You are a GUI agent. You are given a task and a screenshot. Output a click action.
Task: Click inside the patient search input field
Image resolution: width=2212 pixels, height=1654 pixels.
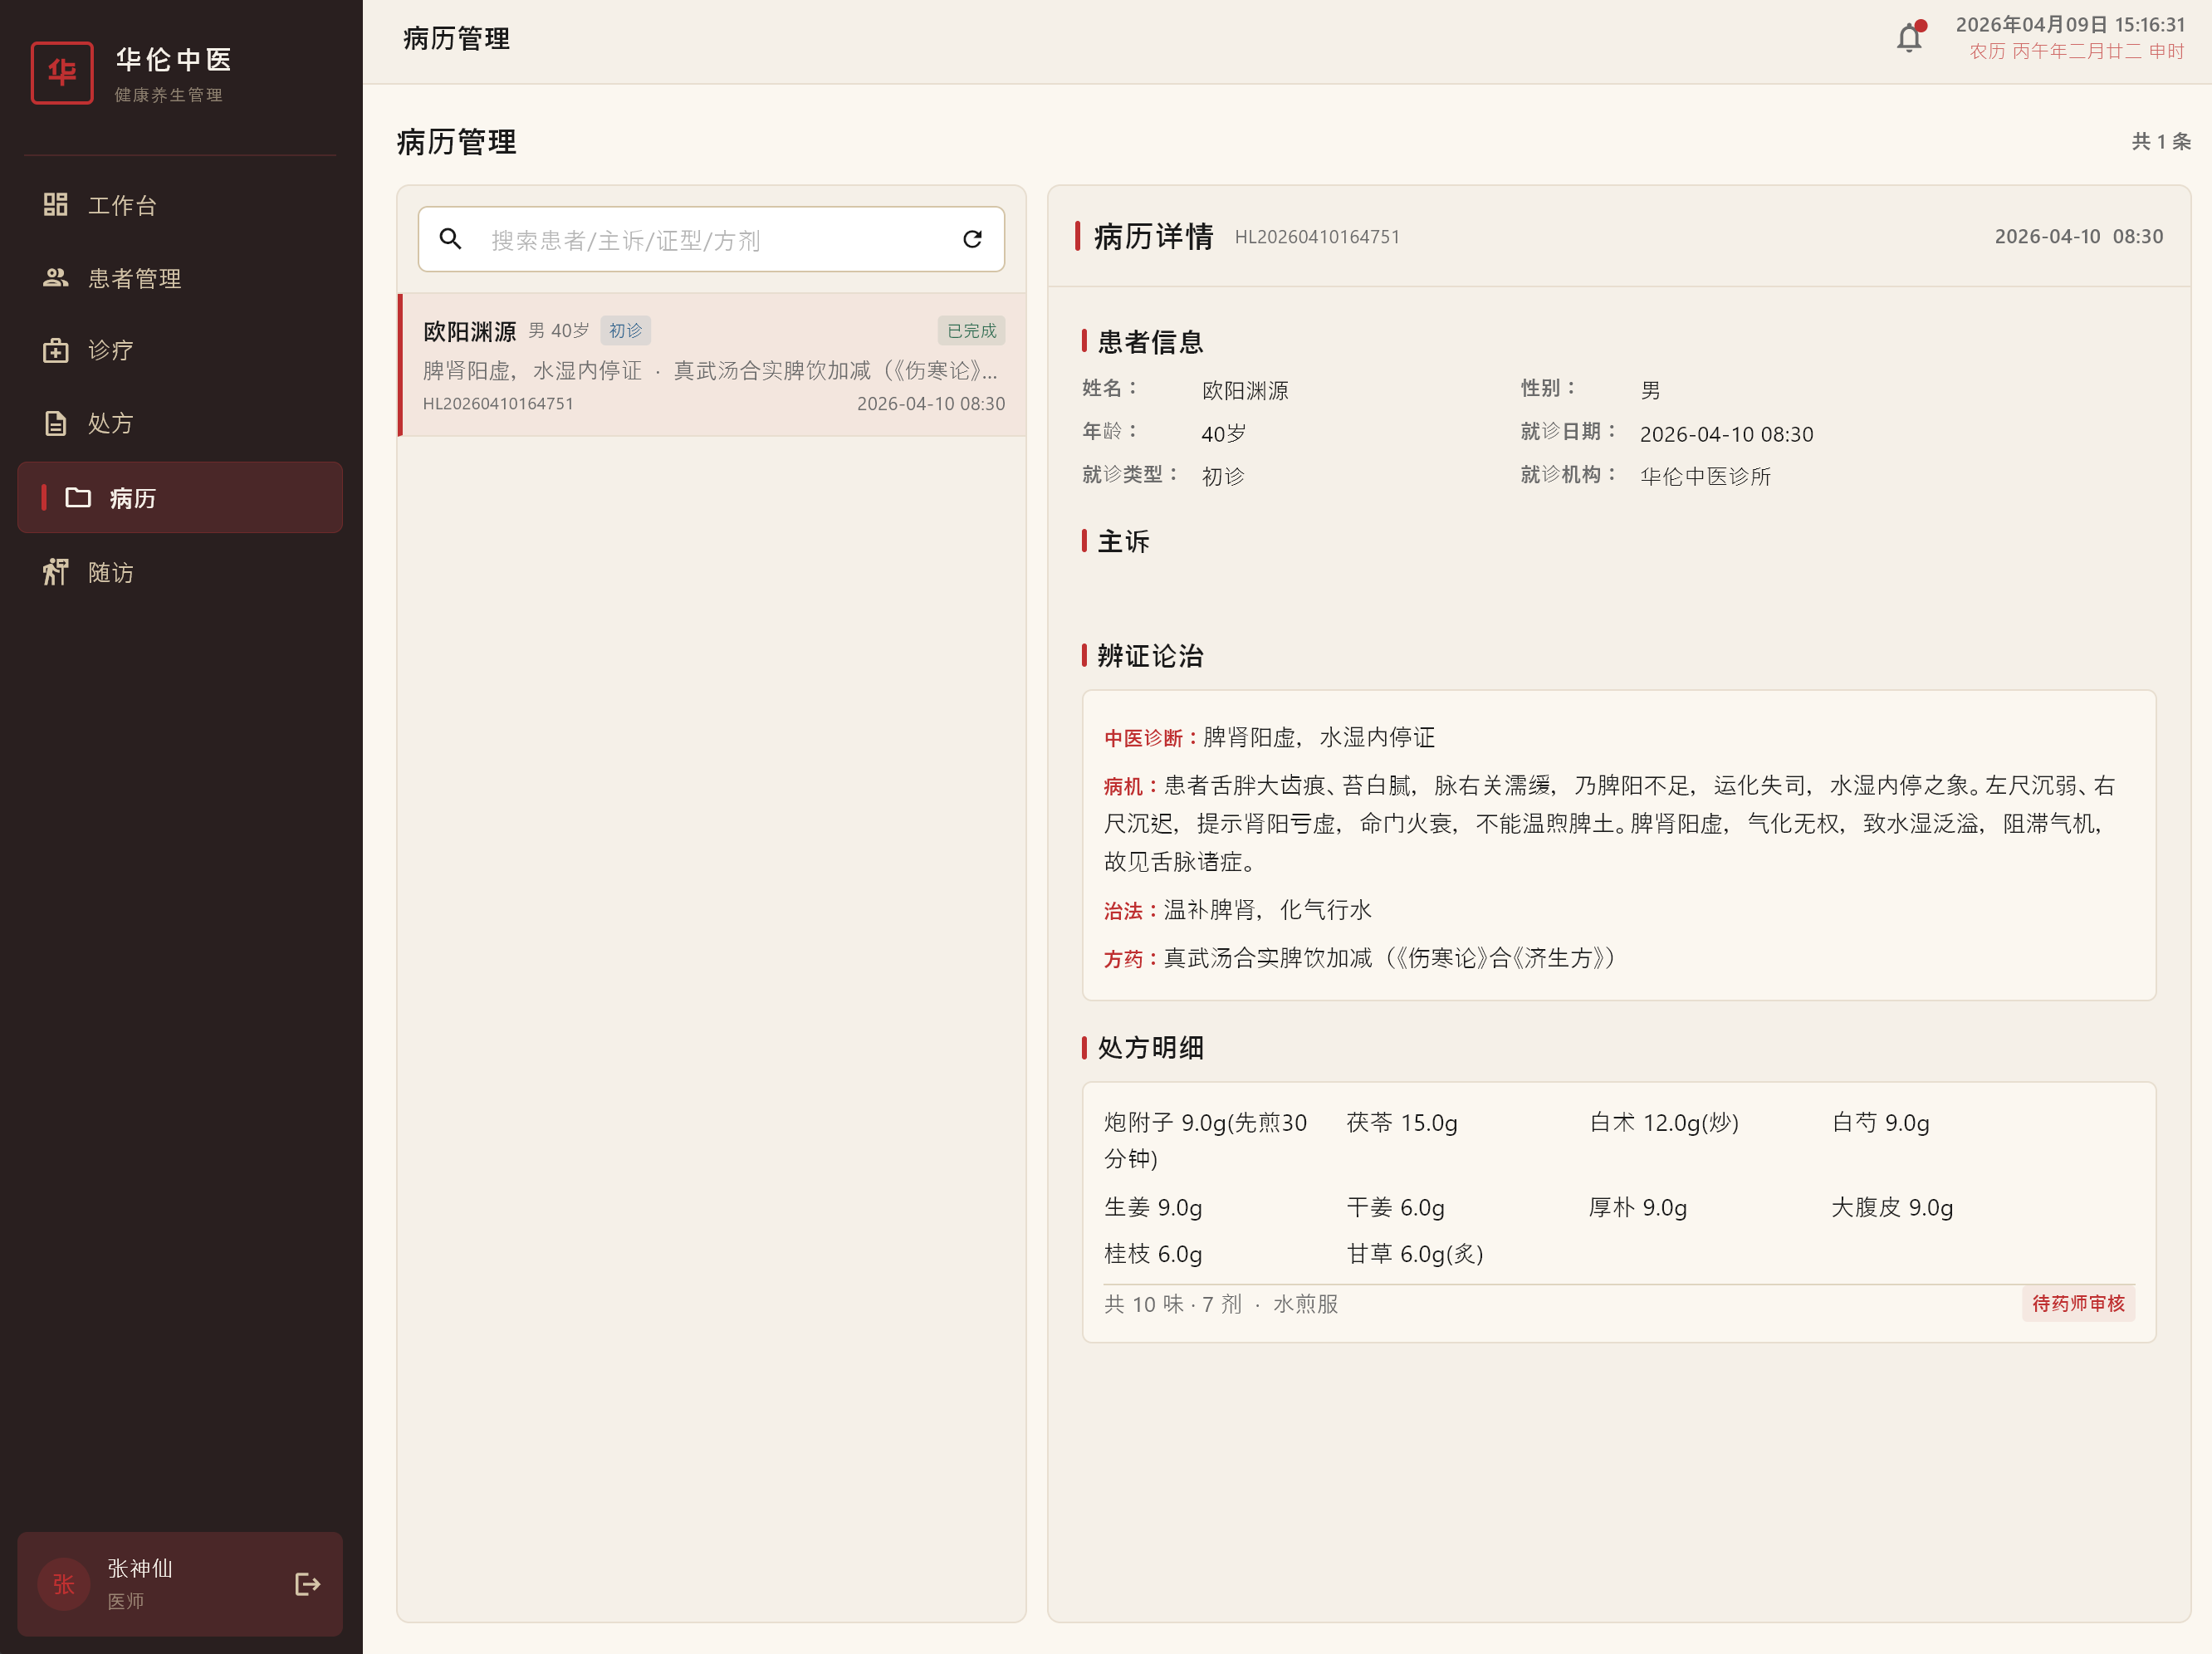pyautogui.click(x=700, y=240)
